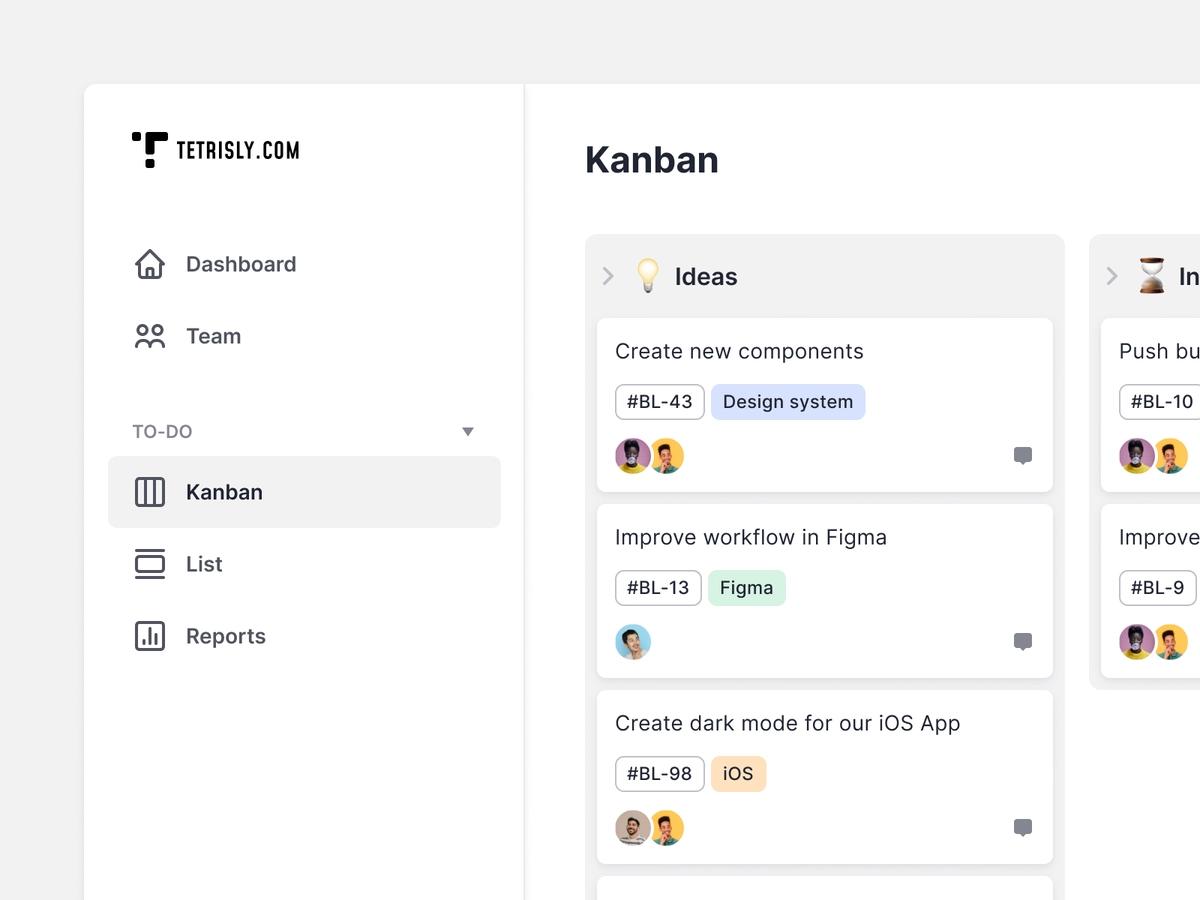Click the Reports chart icon
1200x900 pixels.
click(x=150, y=636)
